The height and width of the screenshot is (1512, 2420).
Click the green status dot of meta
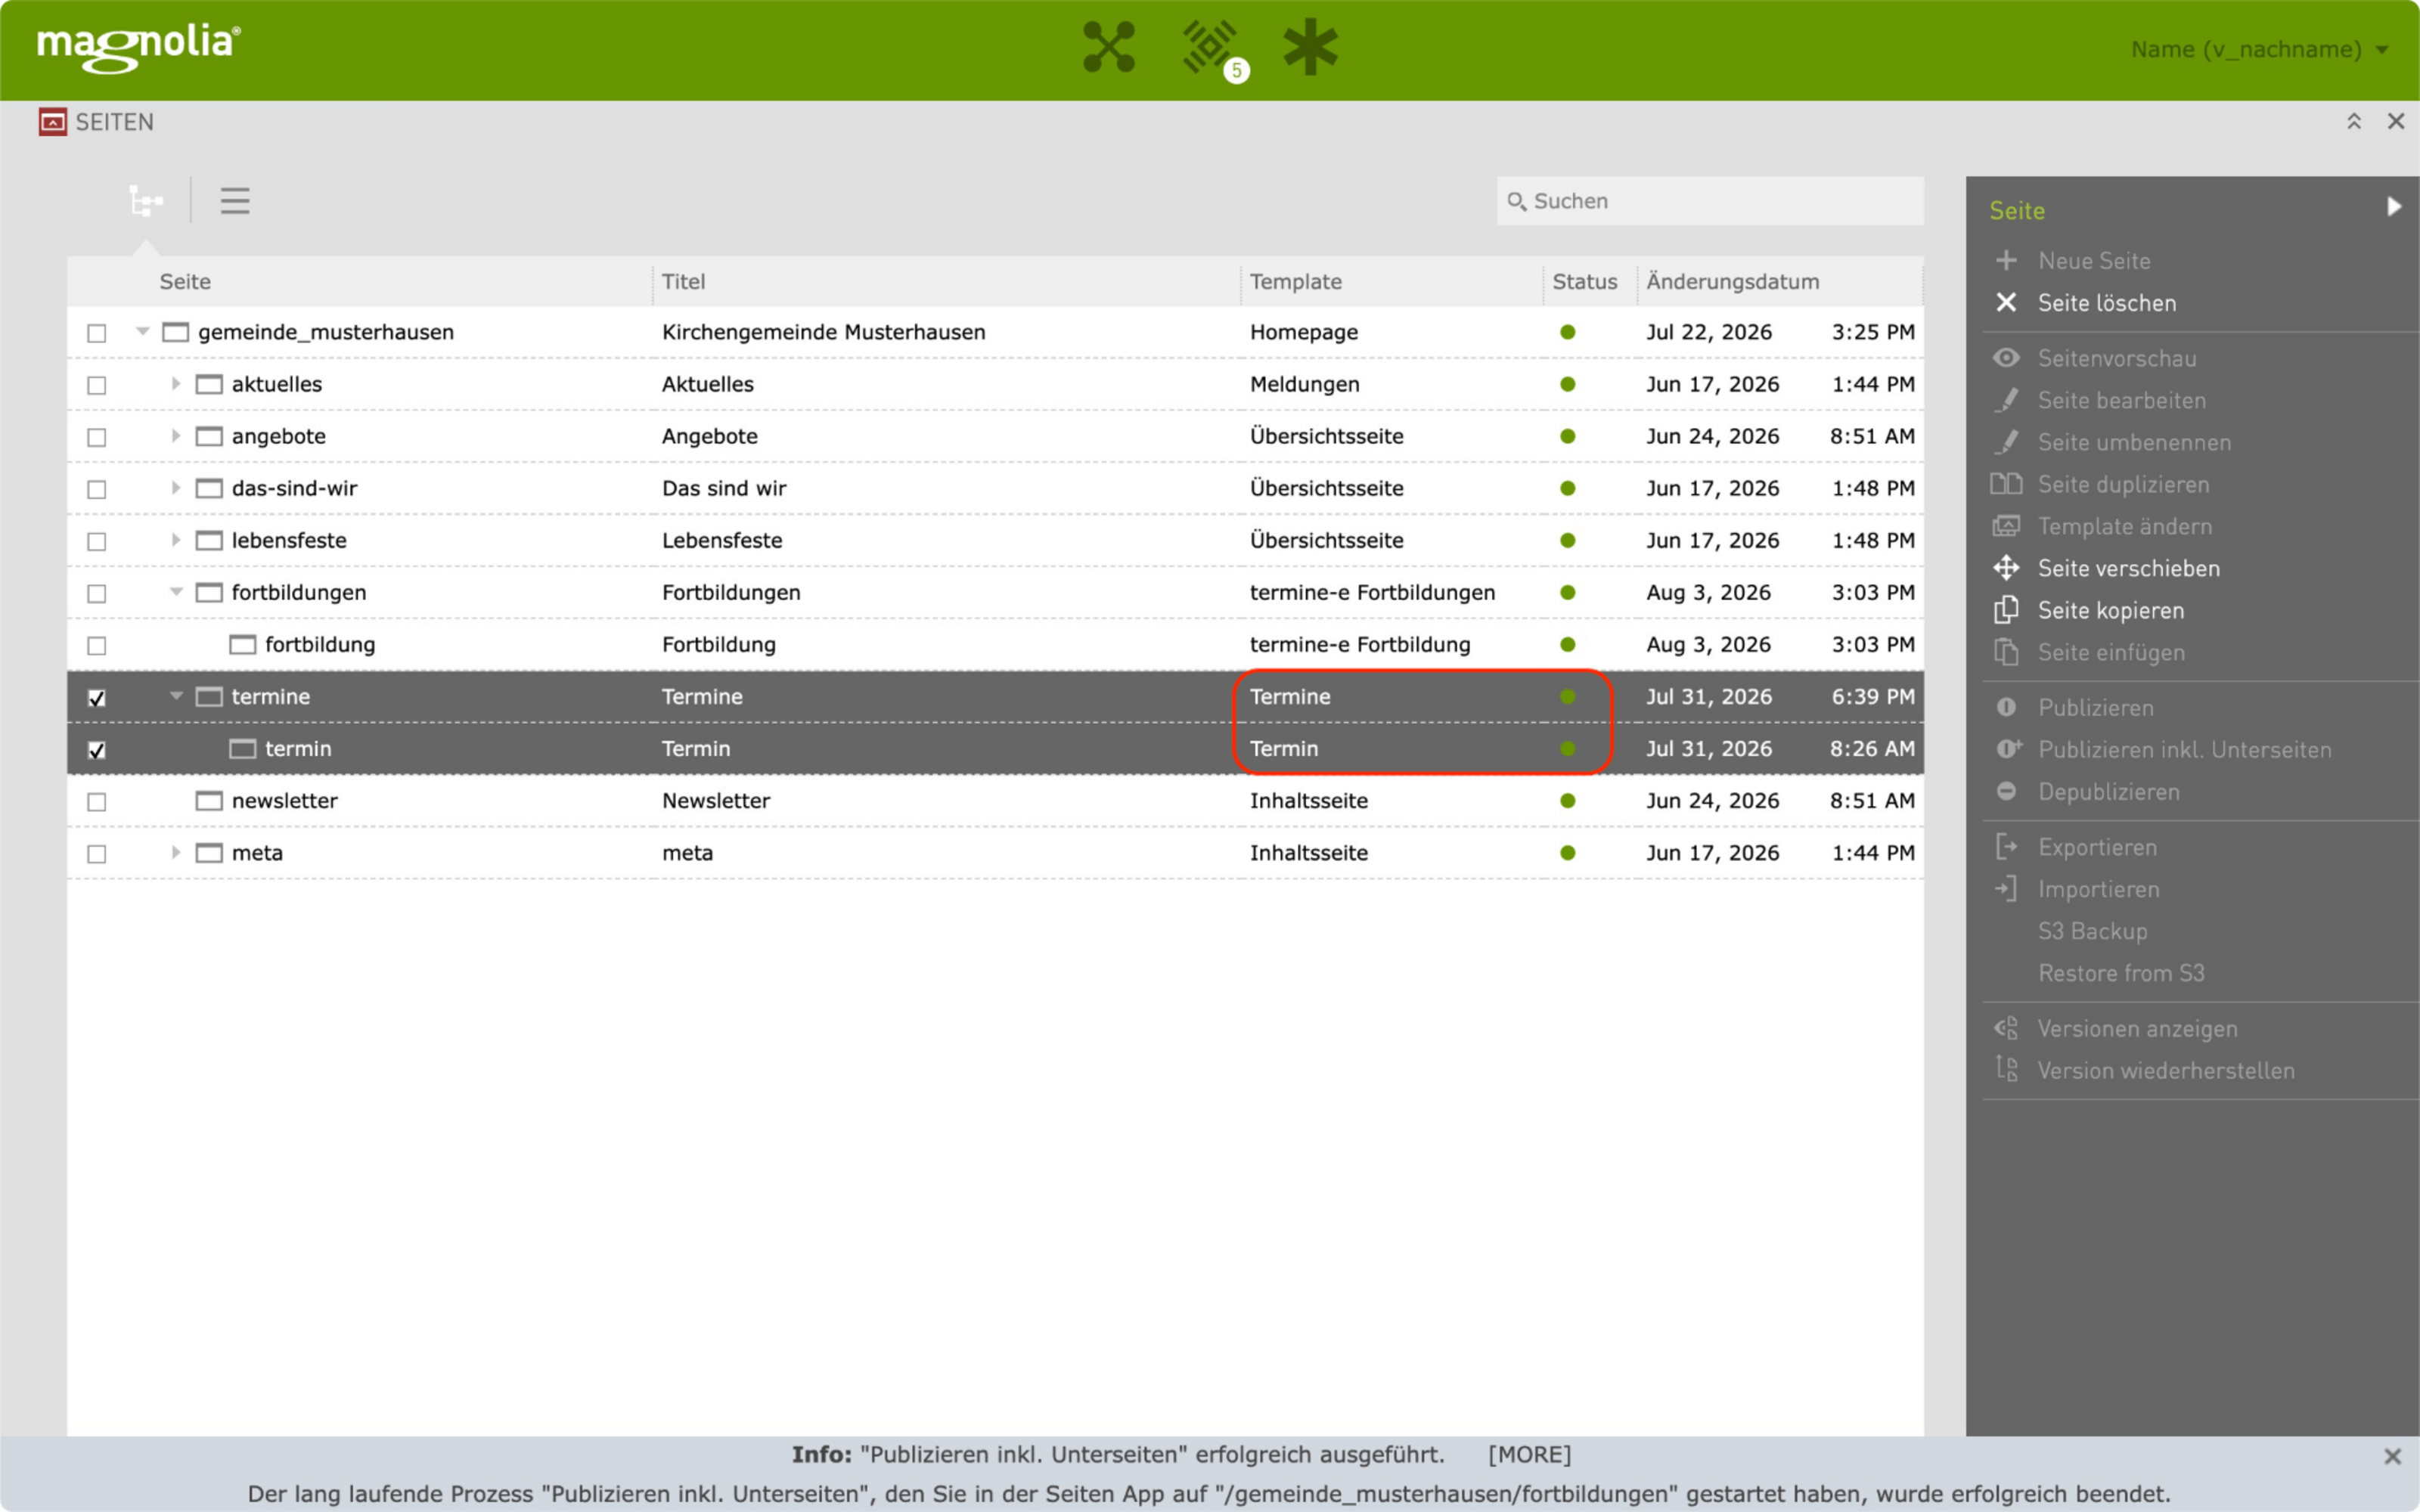click(1567, 853)
